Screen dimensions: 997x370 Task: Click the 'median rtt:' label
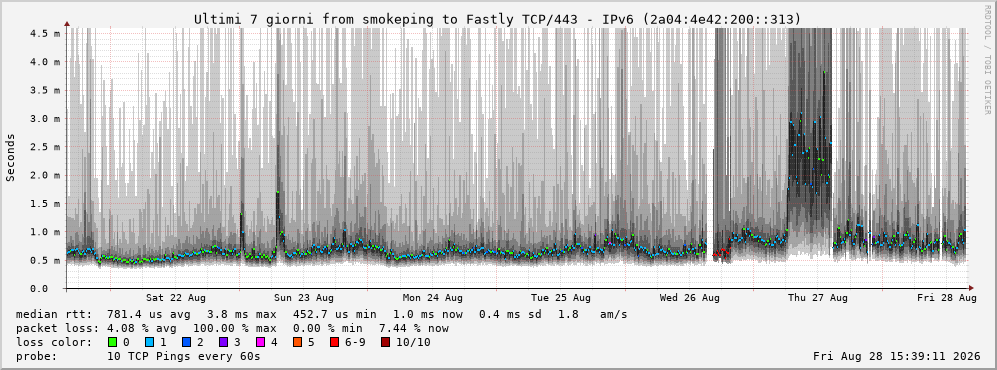(53, 314)
